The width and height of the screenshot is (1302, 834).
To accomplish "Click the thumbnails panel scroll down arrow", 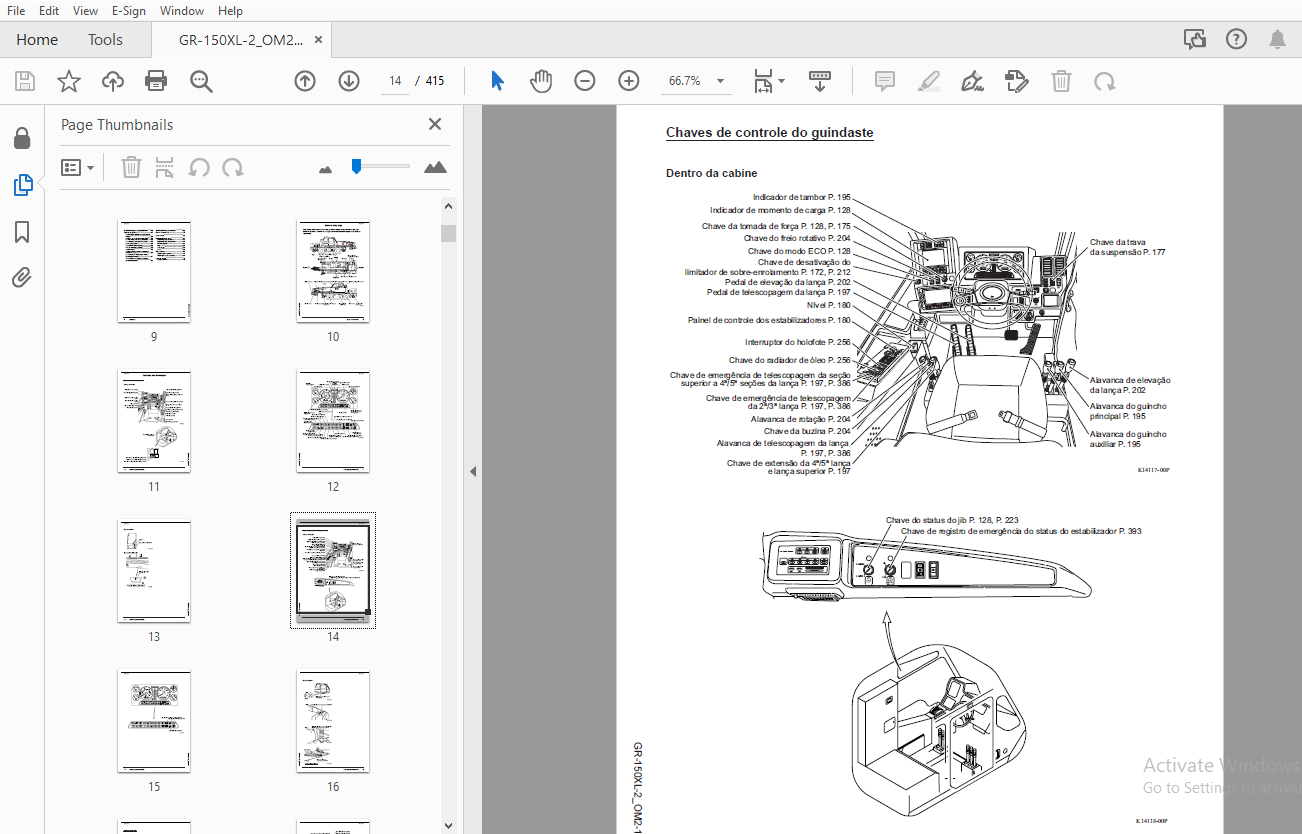I will (448, 825).
